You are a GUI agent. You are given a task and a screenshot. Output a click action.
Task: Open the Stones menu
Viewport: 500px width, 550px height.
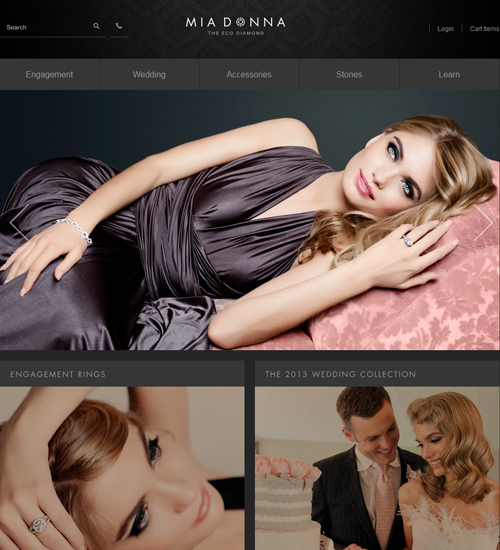click(349, 74)
